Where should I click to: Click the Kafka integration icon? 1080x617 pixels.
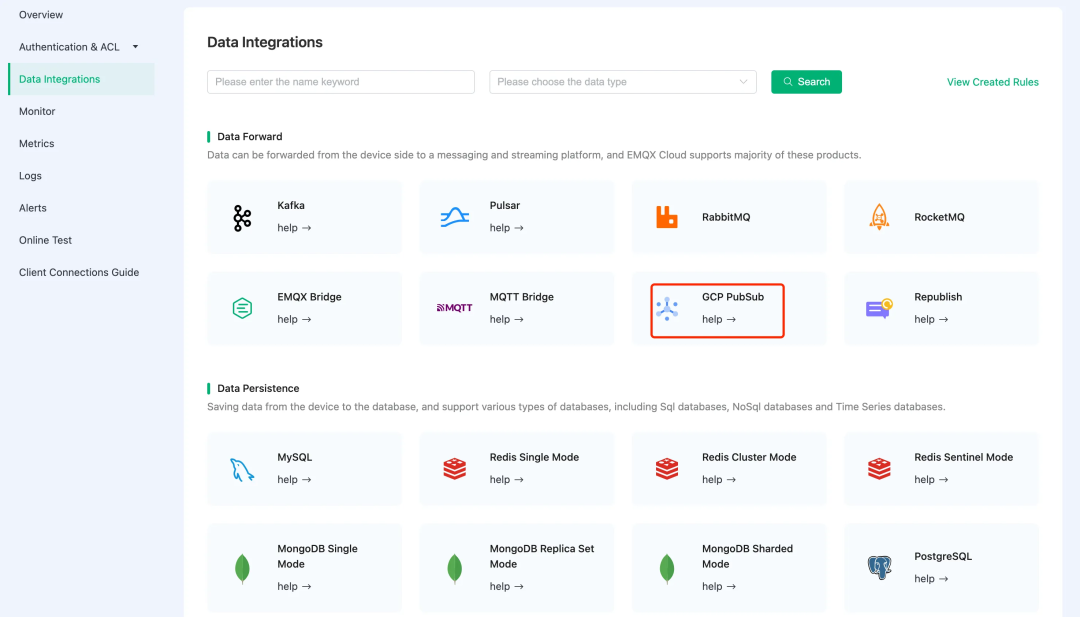pyautogui.click(x=242, y=217)
